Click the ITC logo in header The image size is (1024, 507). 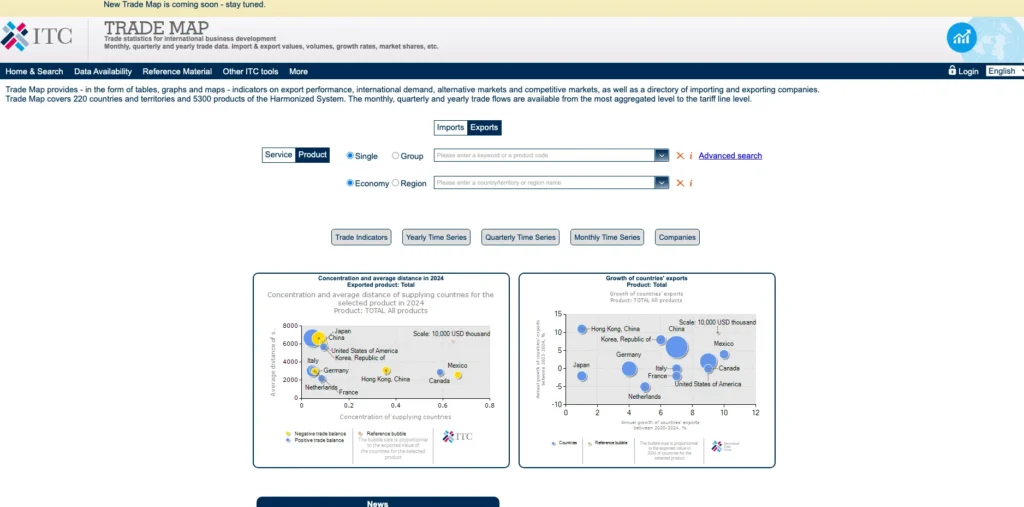(38, 36)
